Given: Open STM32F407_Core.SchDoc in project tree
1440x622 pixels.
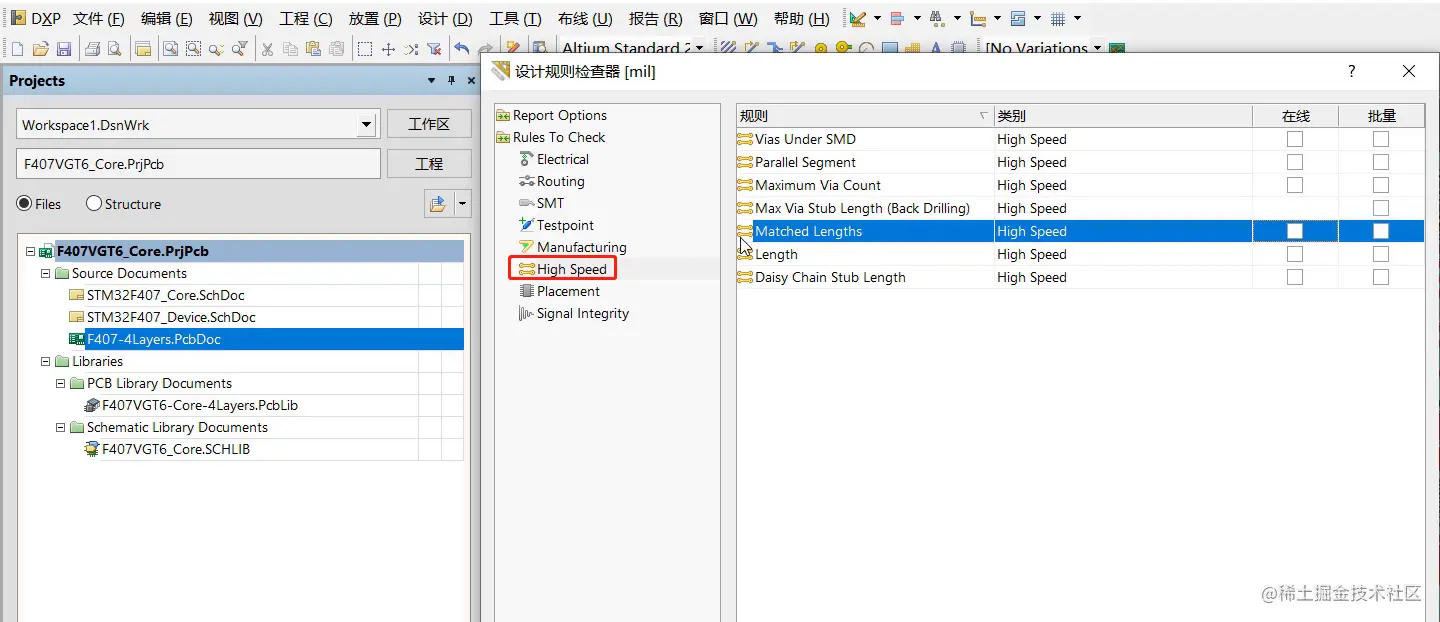Looking at the screenshot, I should (x=166, y=295).
